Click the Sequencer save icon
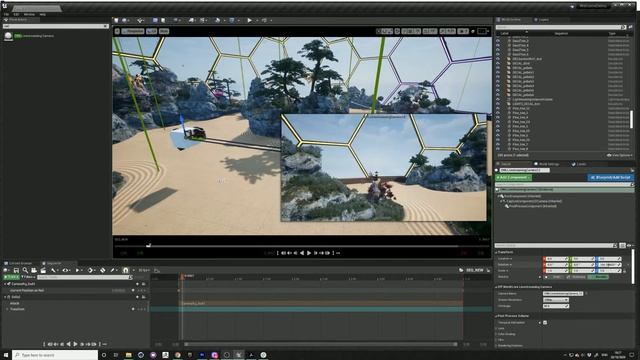The image size is (640, 360). (x=16, y=270)
